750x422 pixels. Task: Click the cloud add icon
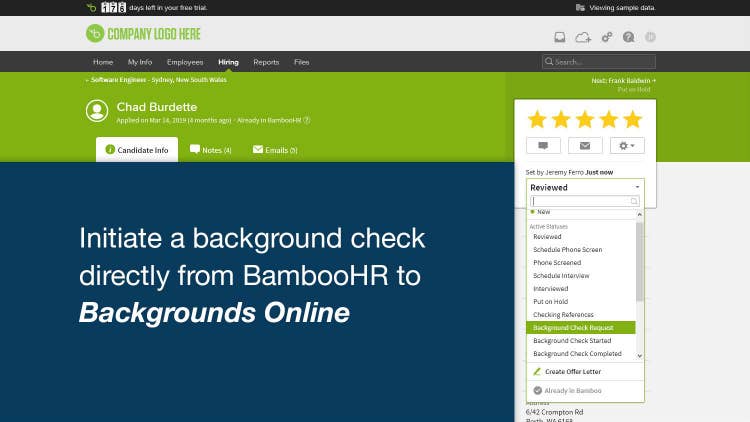point(583,37)
